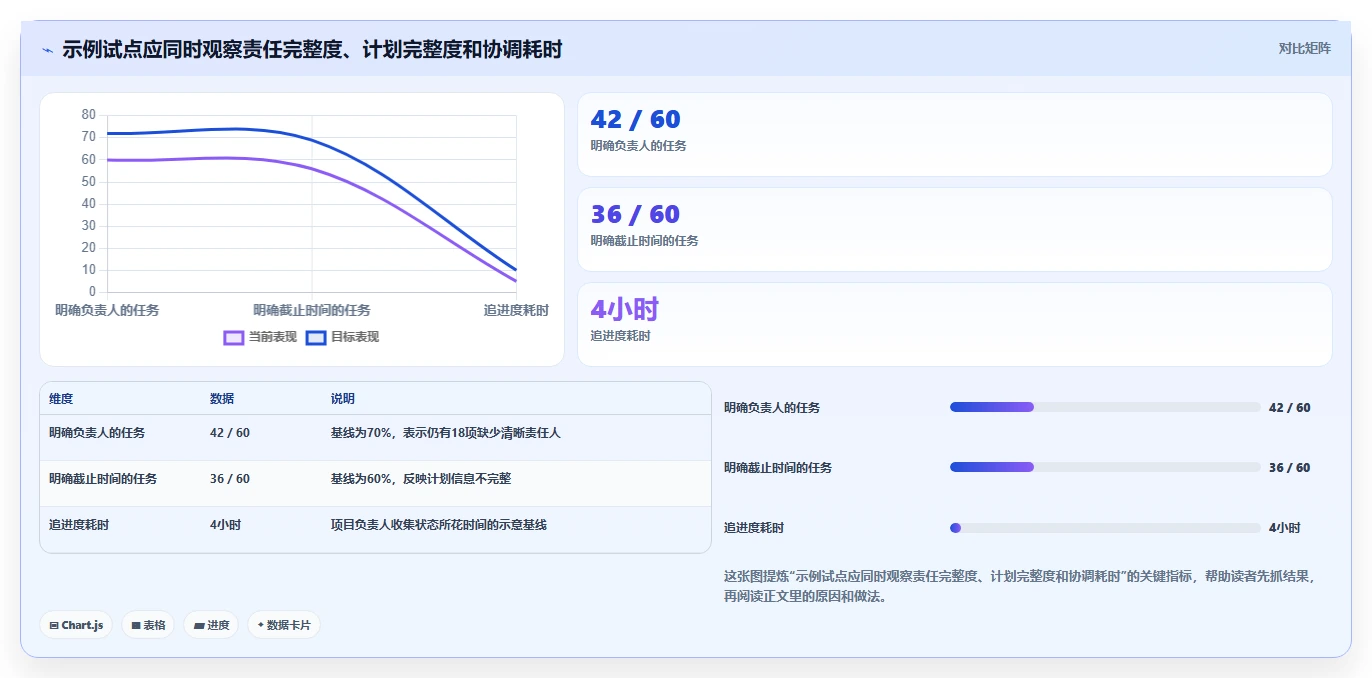Click the 42 / 60 data card value
This screenshot has height=678, width=1372.
(x=635, y=119)
